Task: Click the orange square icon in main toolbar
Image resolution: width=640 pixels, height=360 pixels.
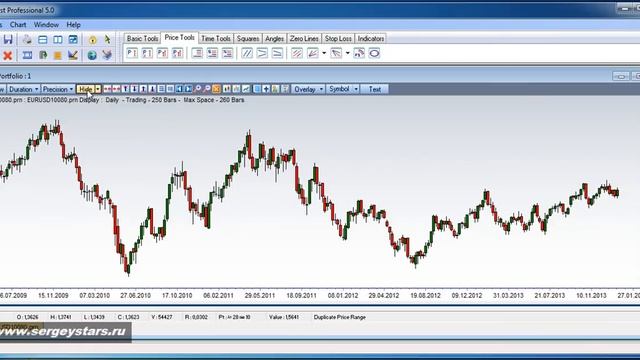Action: point(58,55)
